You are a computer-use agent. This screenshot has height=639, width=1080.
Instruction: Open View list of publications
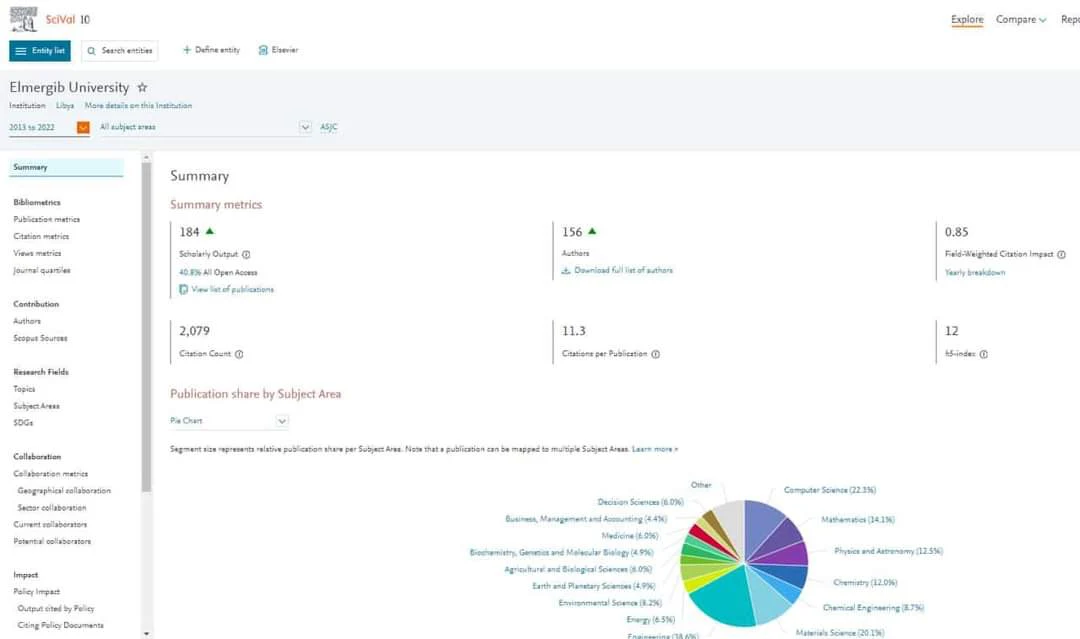[233, 290]
